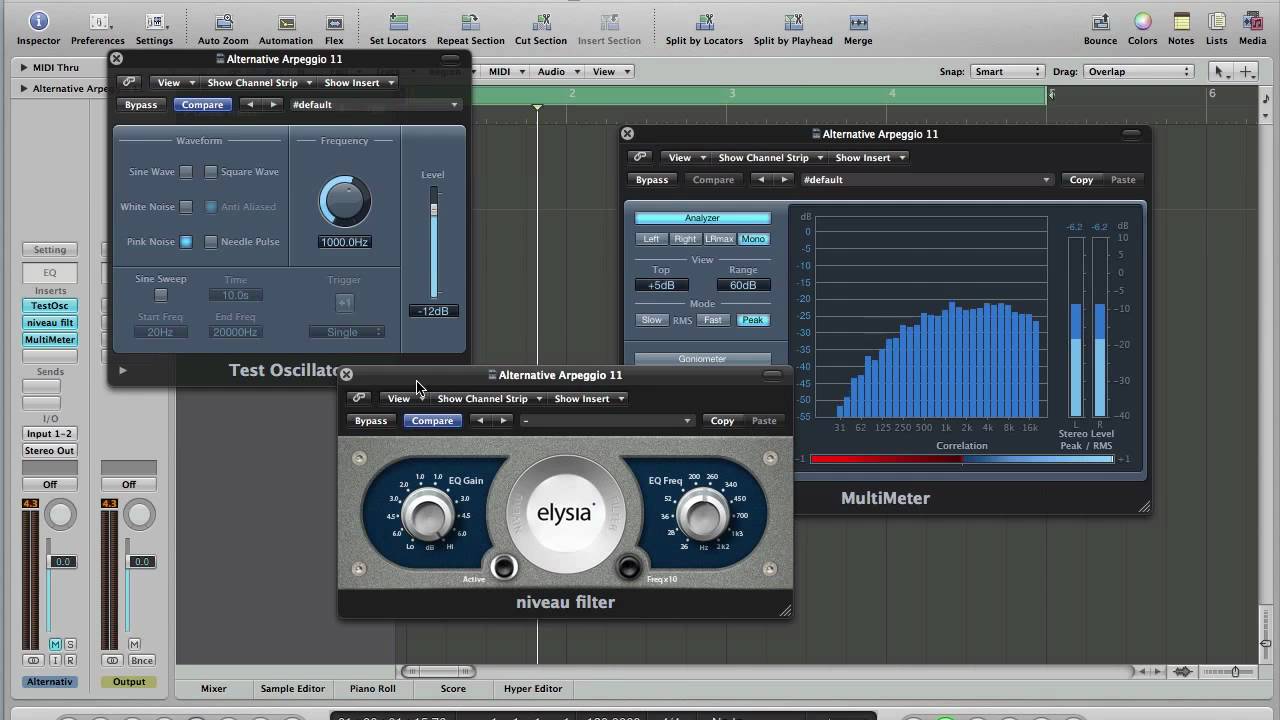Open the Snap Smart dropdown
Viewport: 1280px width, 720px height.
(x=1008, y=72)
